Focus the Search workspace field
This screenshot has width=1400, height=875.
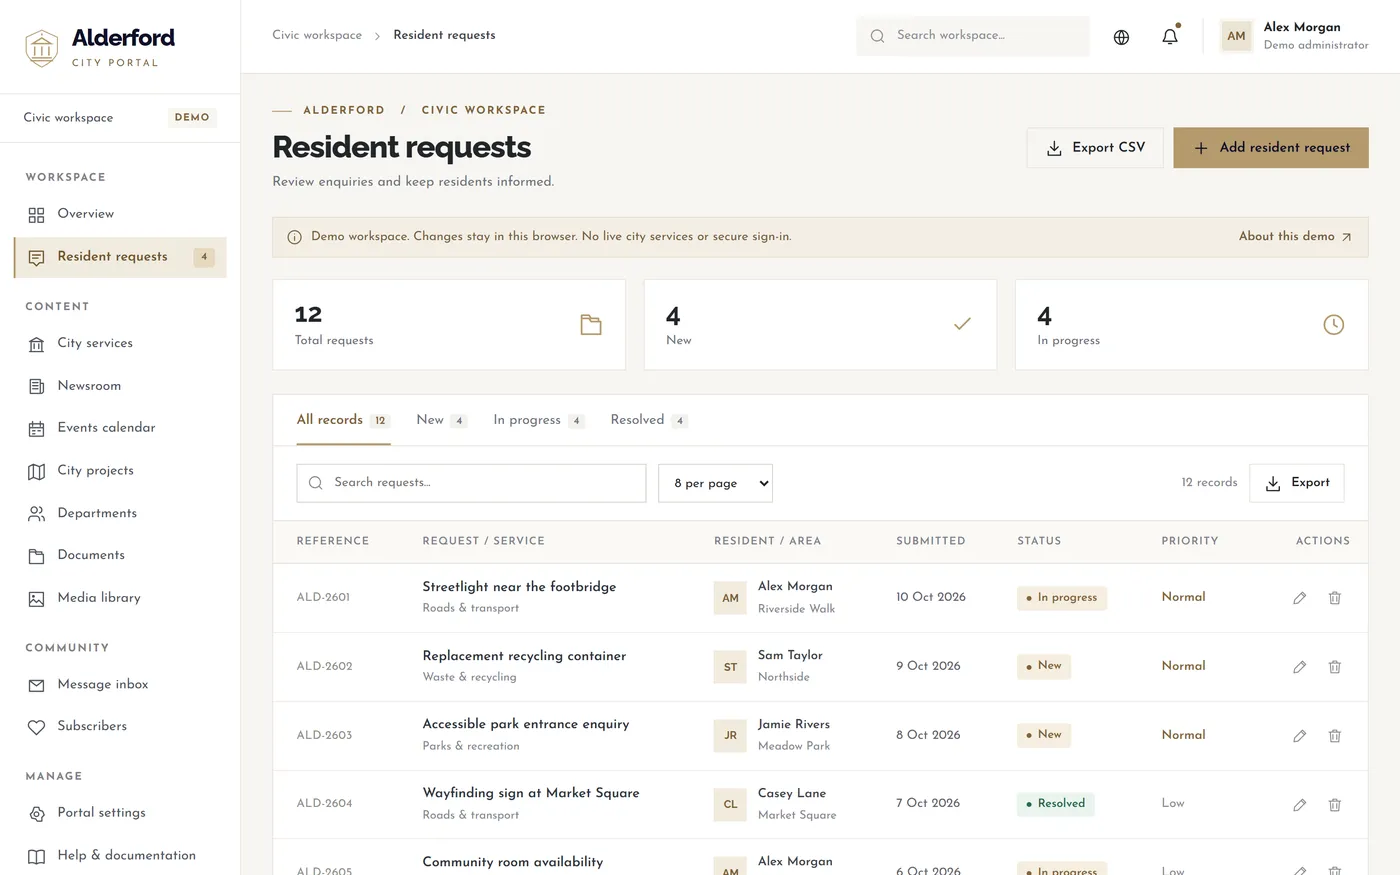[x=973, y=36]
